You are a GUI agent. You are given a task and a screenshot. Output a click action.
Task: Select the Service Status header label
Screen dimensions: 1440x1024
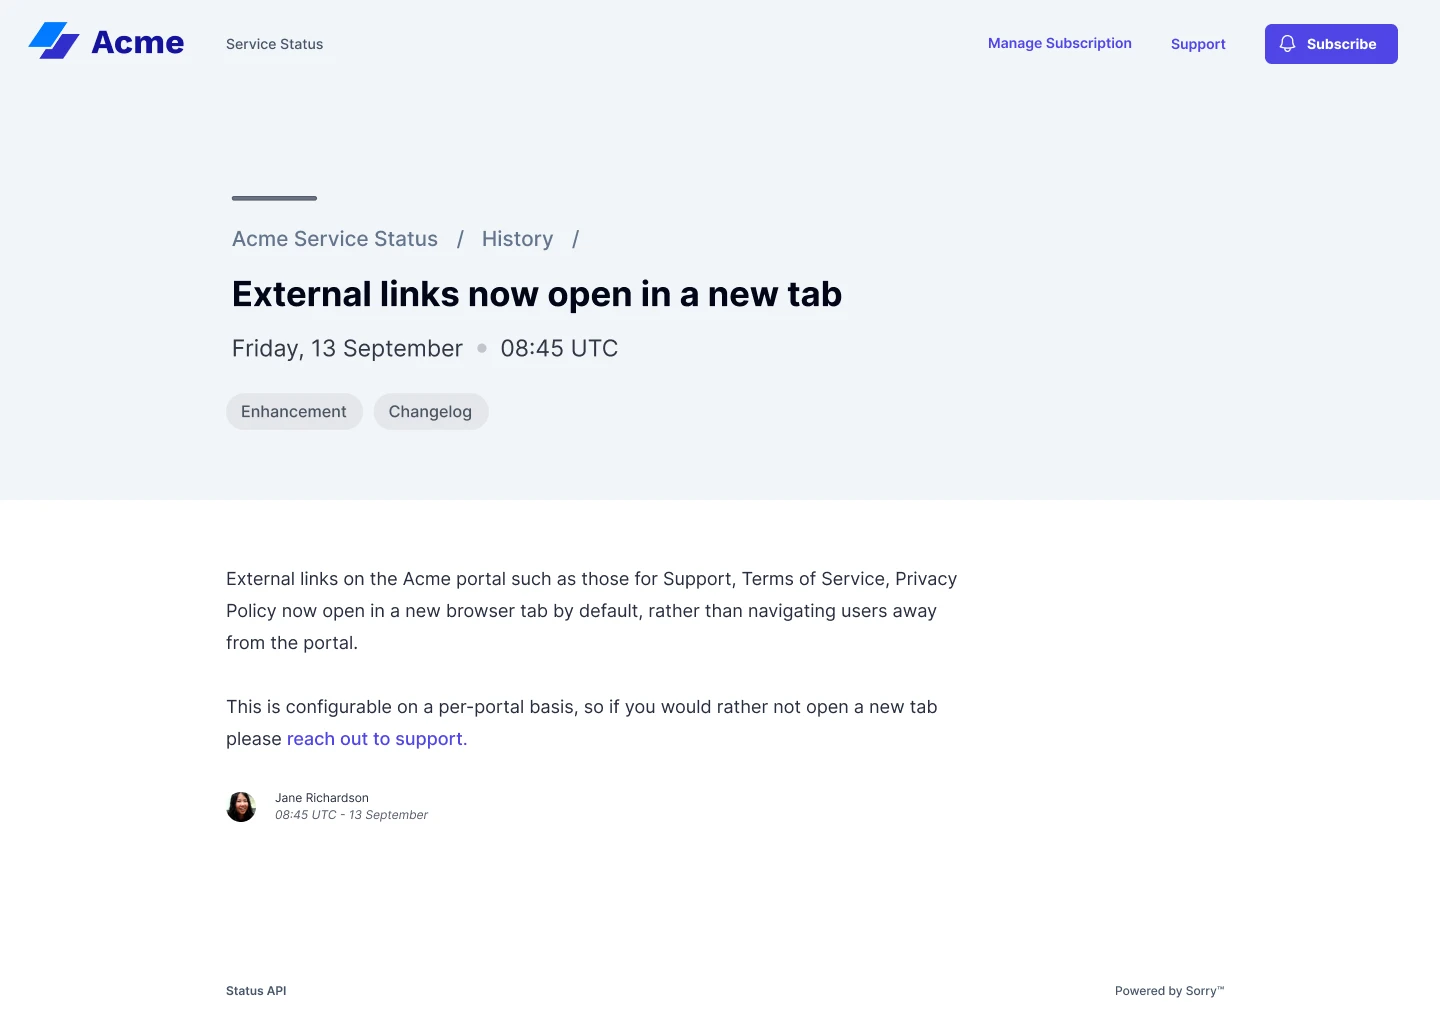275,44
